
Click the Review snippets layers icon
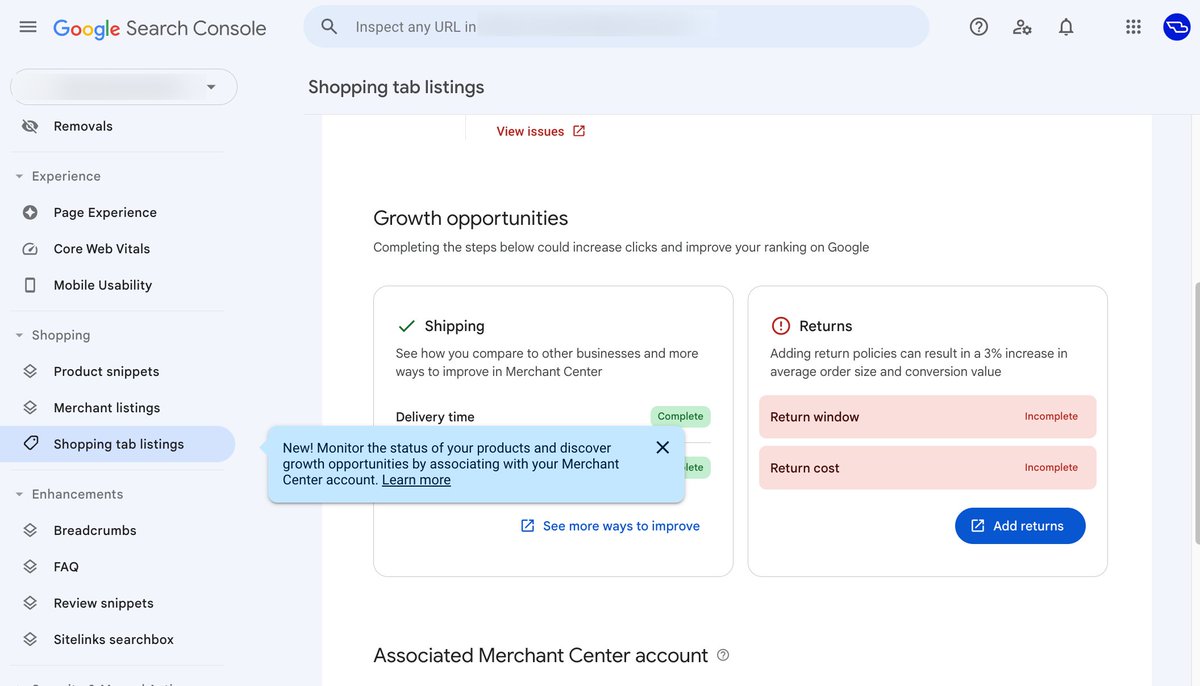coord(30,603)
